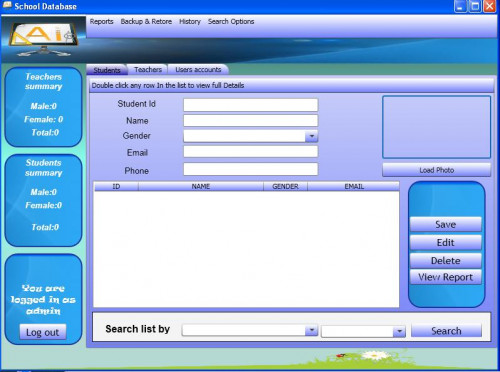The width and height of the screenshot is (500, 372).
Task: Click the school logo image
Action: 44,39
